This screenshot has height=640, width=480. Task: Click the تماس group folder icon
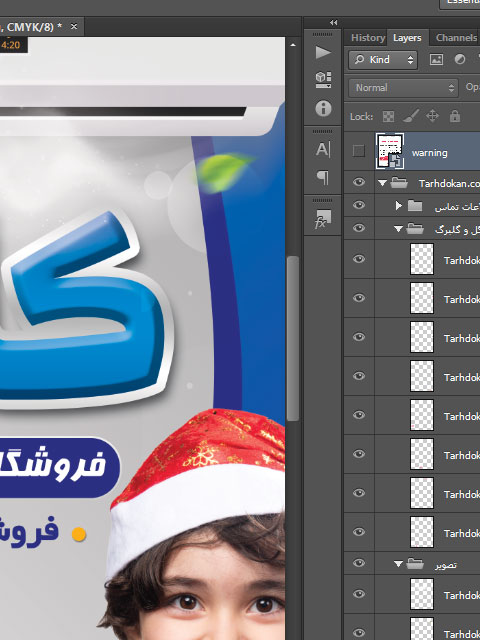click(x=415, y=206)
